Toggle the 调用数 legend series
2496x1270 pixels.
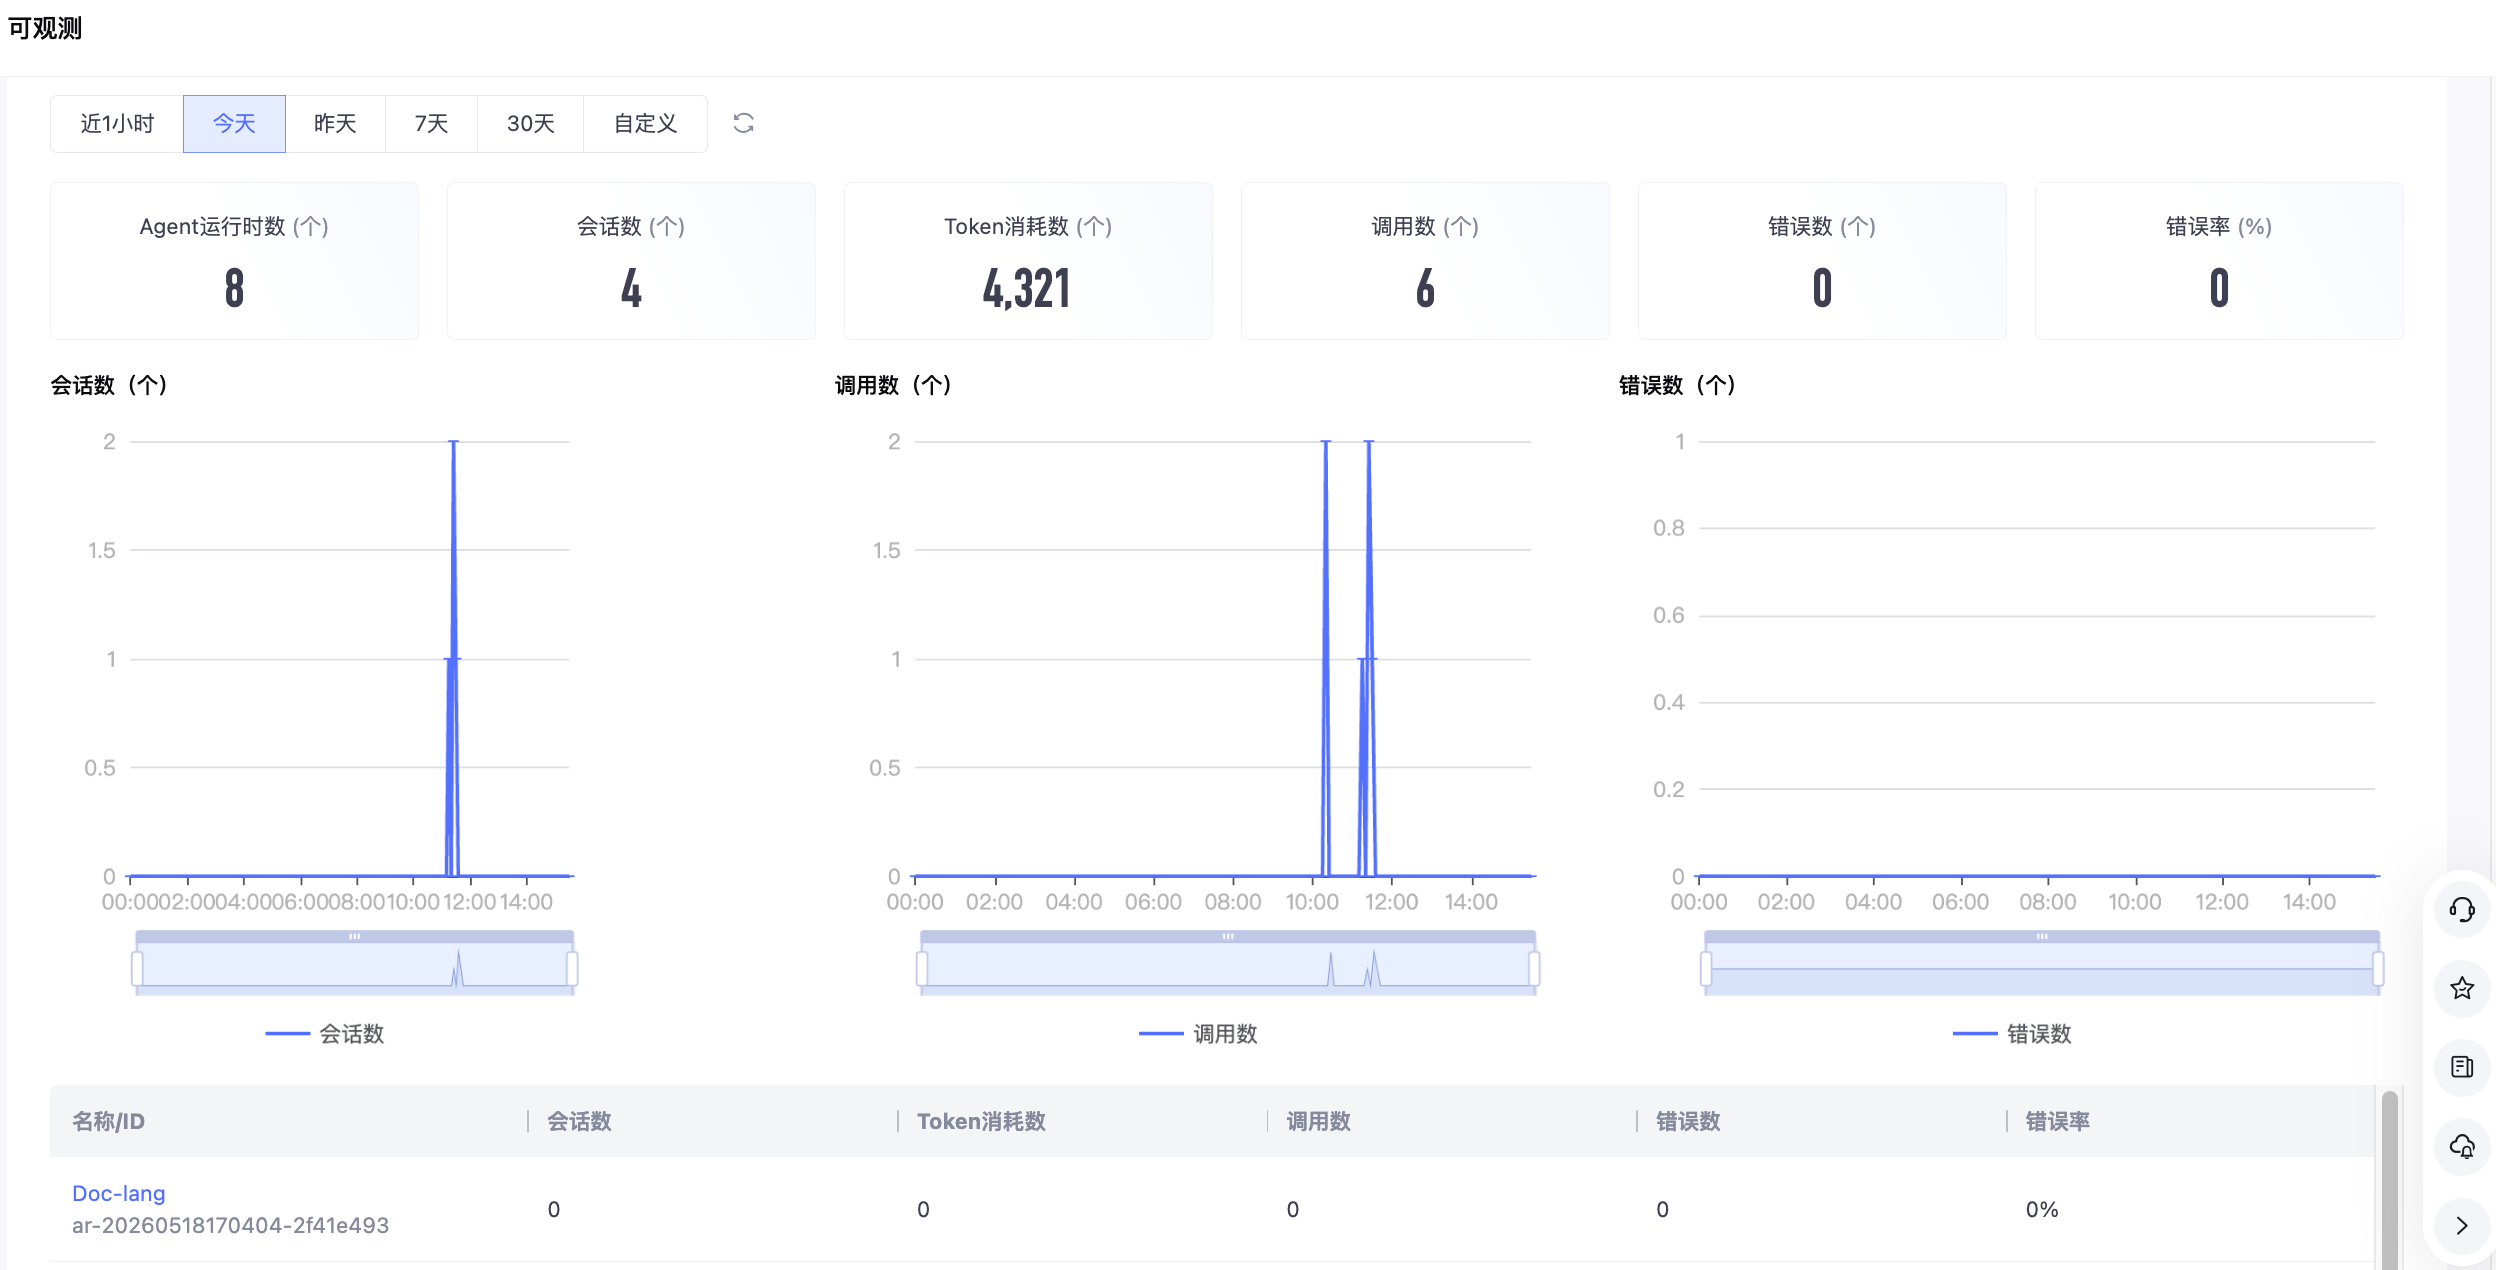[x=1198, y=1034]
